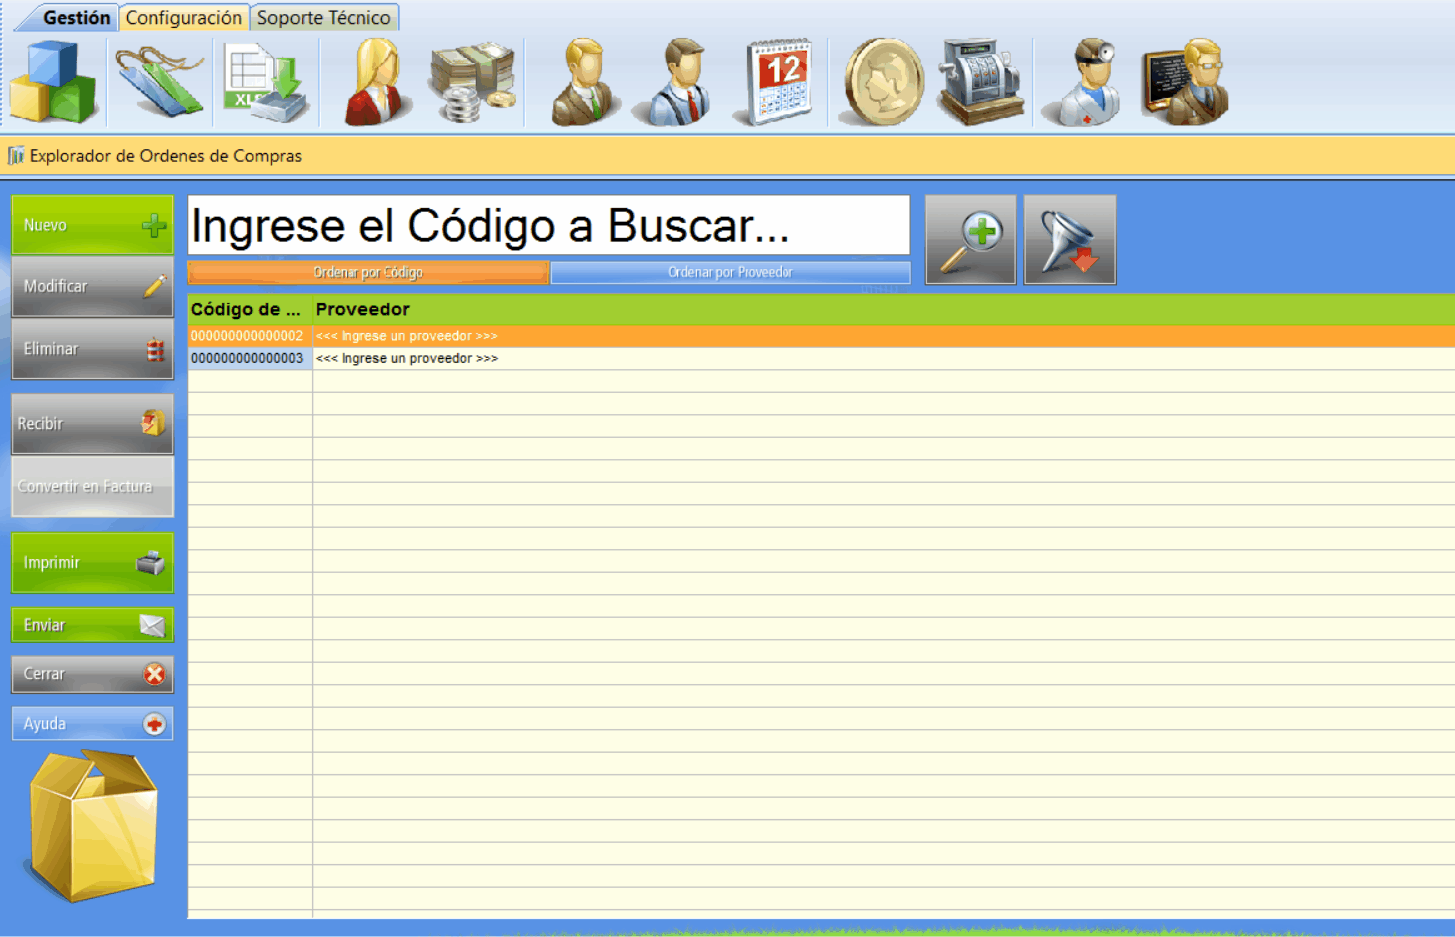
Task: Open the stacks of cash icon
Action: 472,82
